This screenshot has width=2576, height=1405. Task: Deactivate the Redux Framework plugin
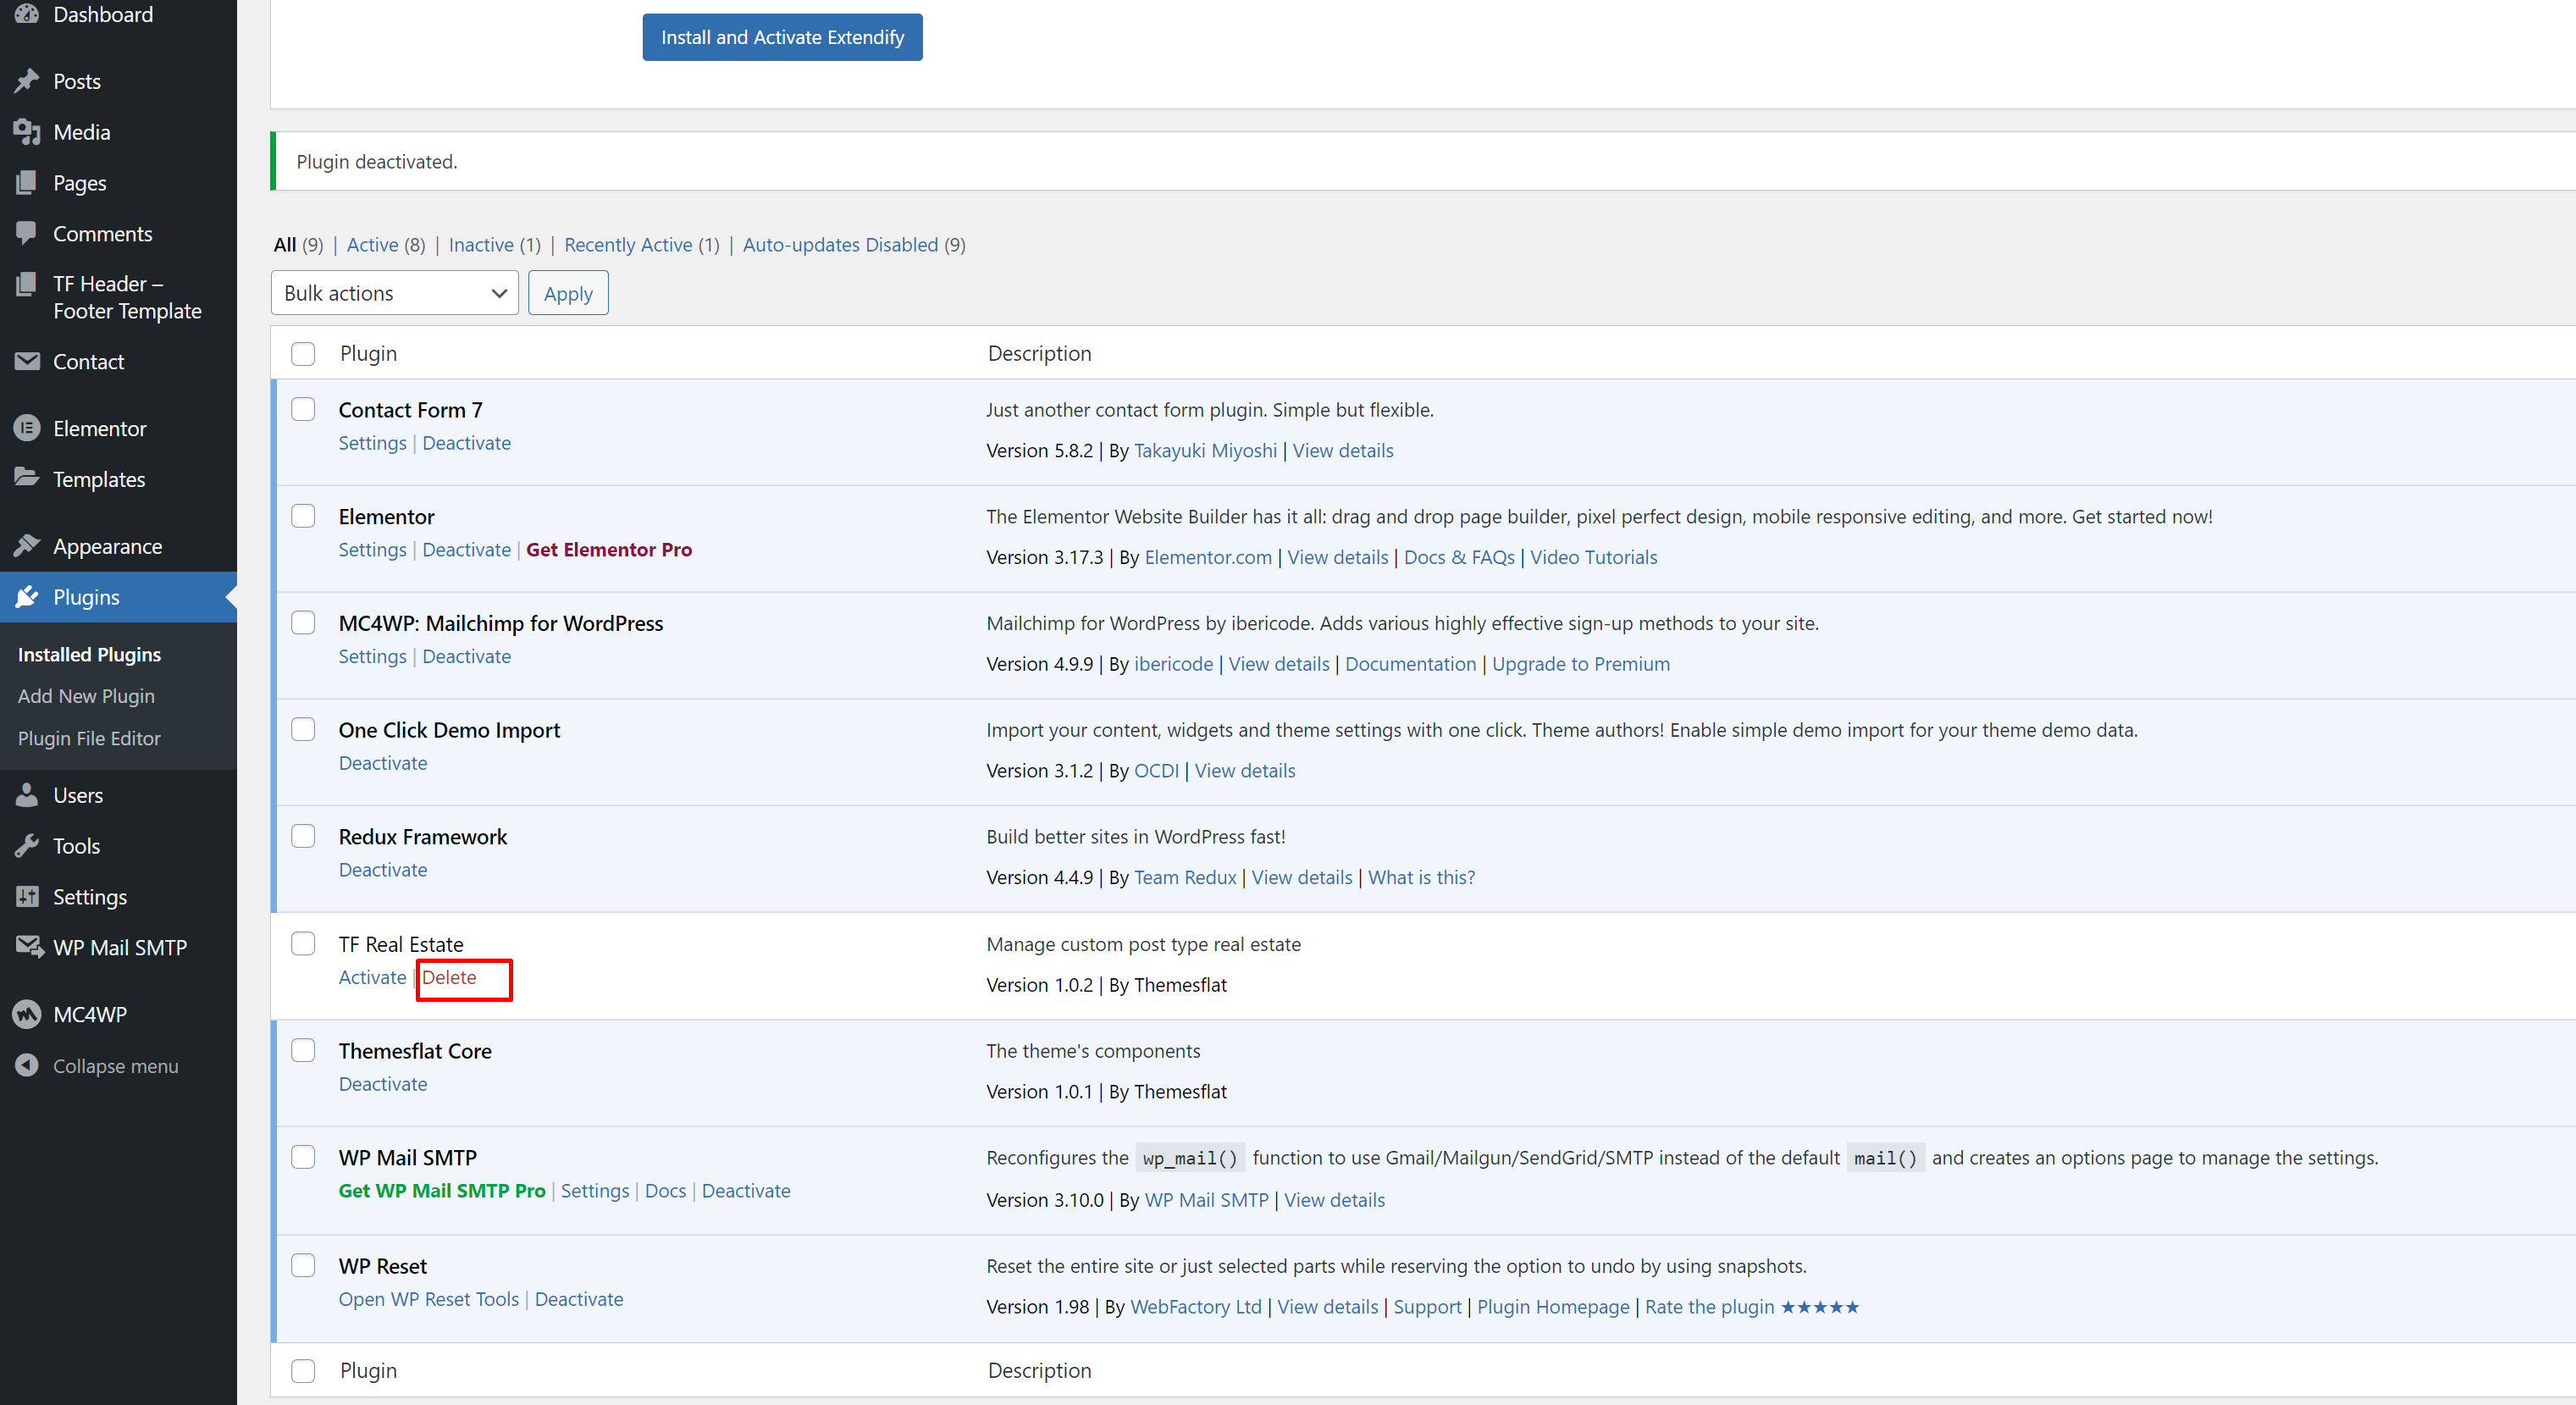tap(383, 870)
